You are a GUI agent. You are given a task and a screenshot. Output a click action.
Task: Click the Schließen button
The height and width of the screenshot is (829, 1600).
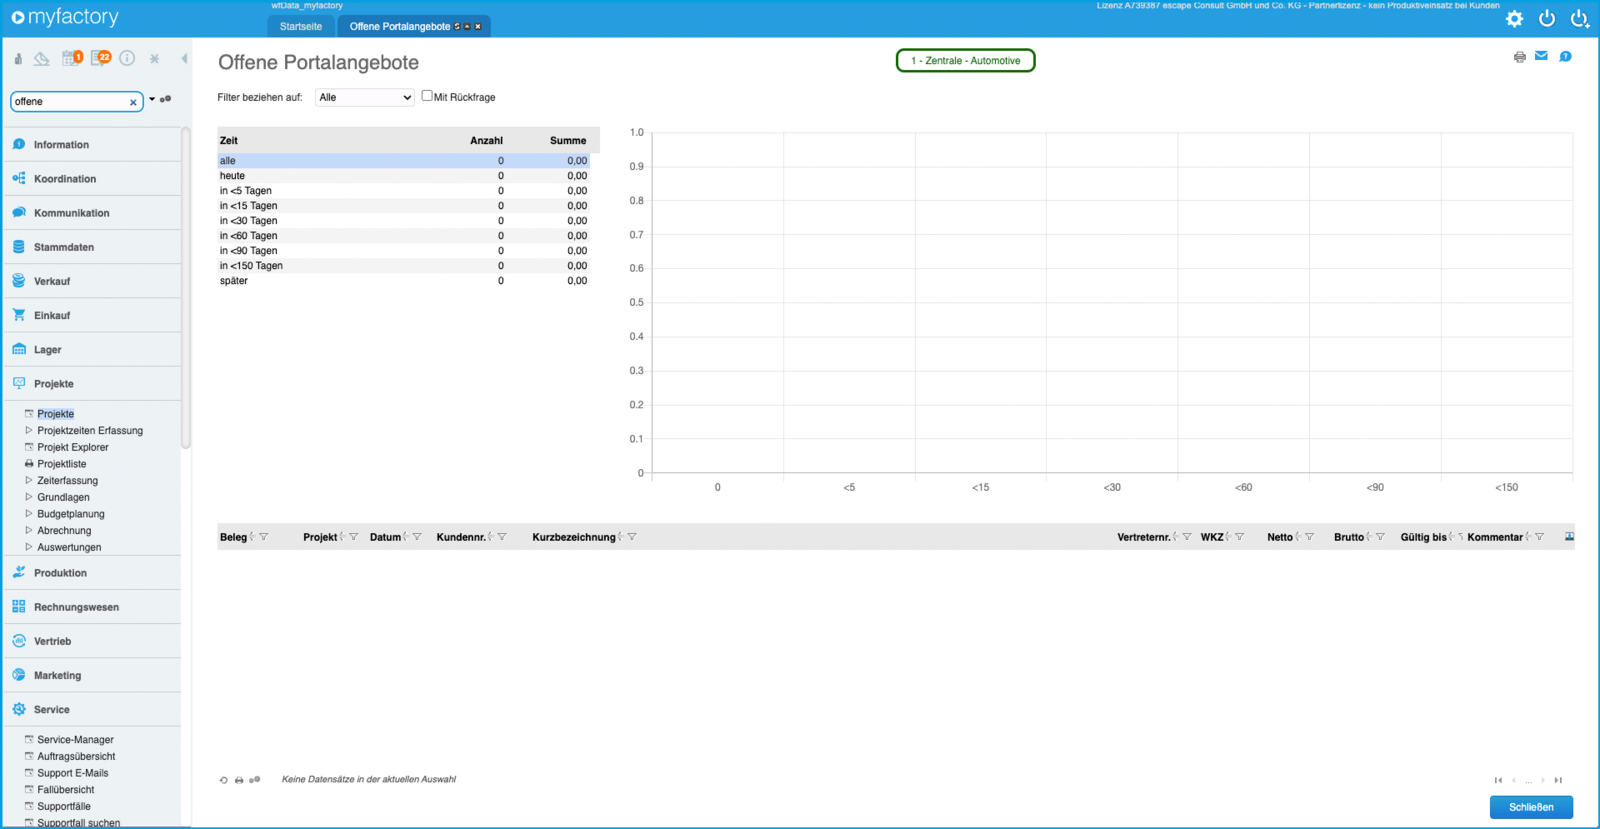(x=1530, y=807)
